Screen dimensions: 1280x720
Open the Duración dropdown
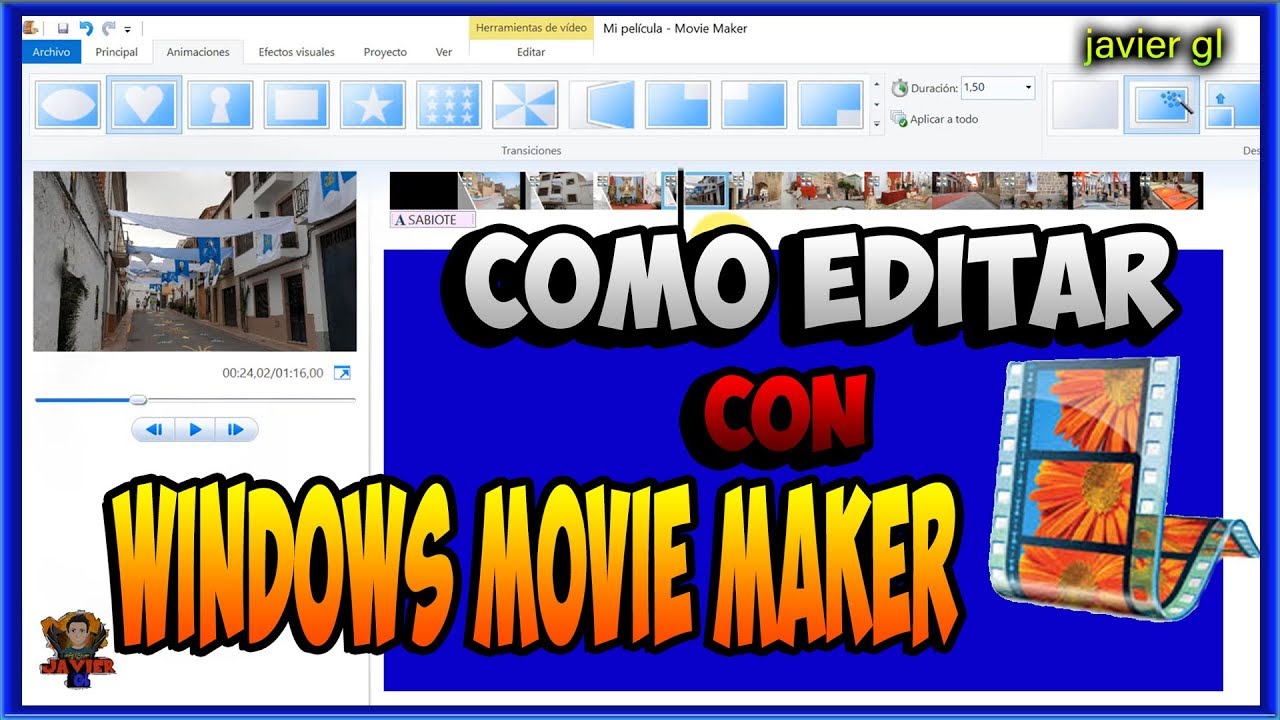pyautogui.click(x=1028, y=88)
